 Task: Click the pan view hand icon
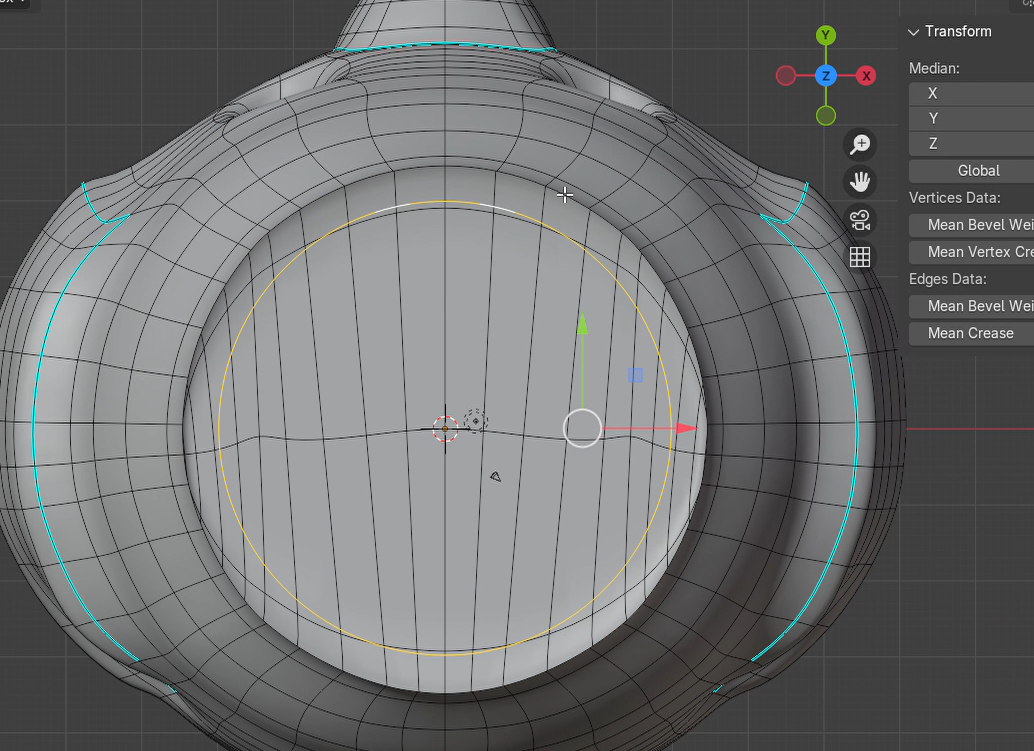tap(860, 182)
